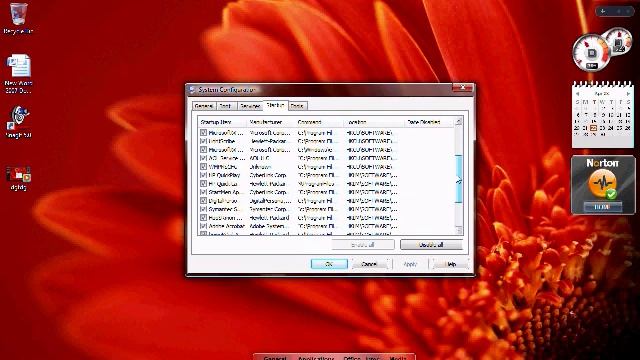Image resolution: width=640 pixels, height=360 pixels.
Task: Click the Apply button
Action: click(x=410, y=264)
